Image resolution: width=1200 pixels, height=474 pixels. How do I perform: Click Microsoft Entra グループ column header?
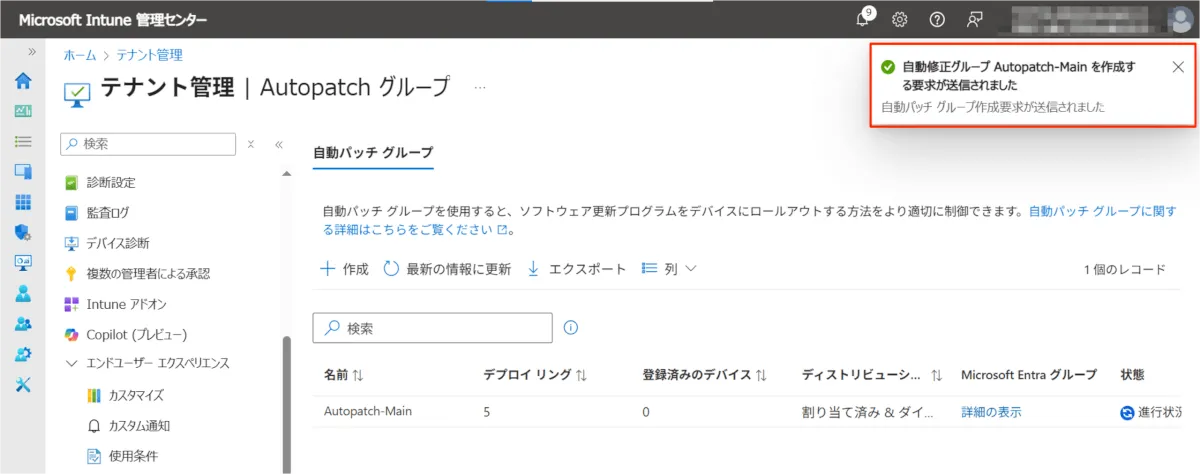pos(1029,375)
